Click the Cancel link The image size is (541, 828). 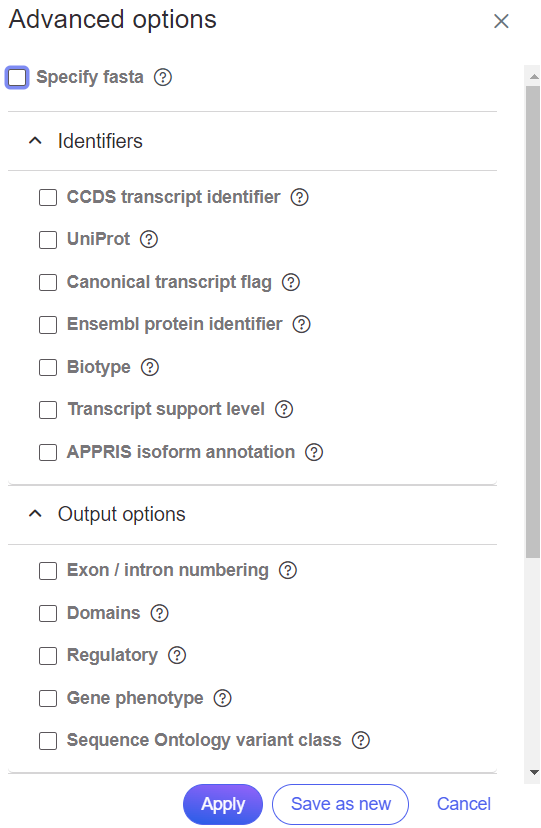463,804
